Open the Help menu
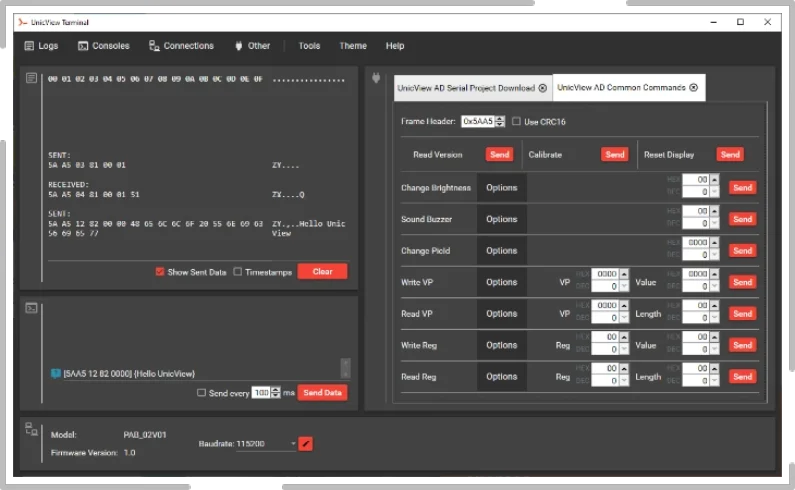795x490 pixels. pyautogui.click(x=394, y=46)
